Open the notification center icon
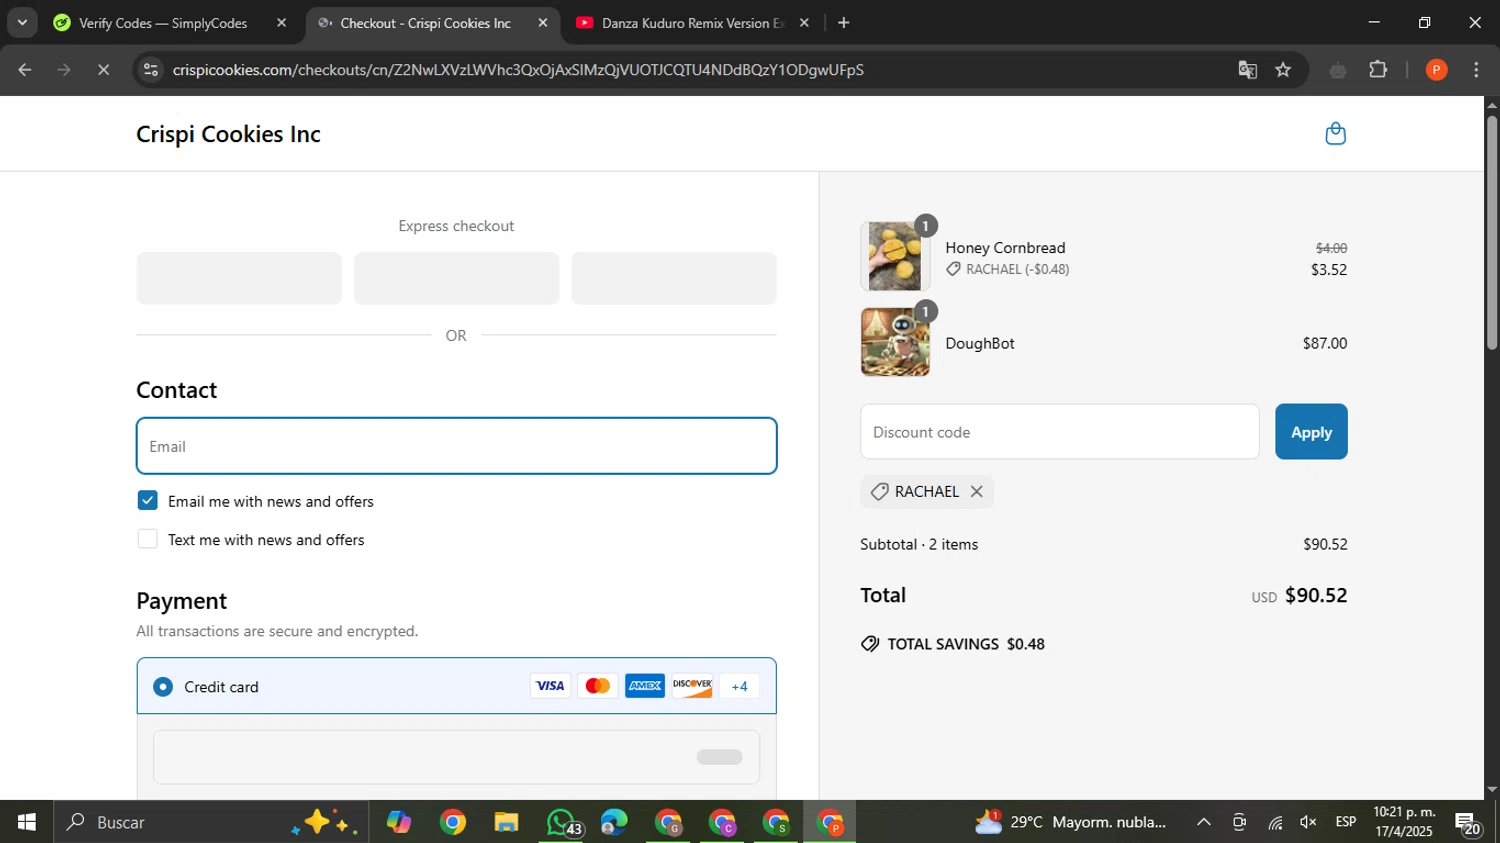Image resolution: width=1500 pixels, height=843 pixels. 1468,824
